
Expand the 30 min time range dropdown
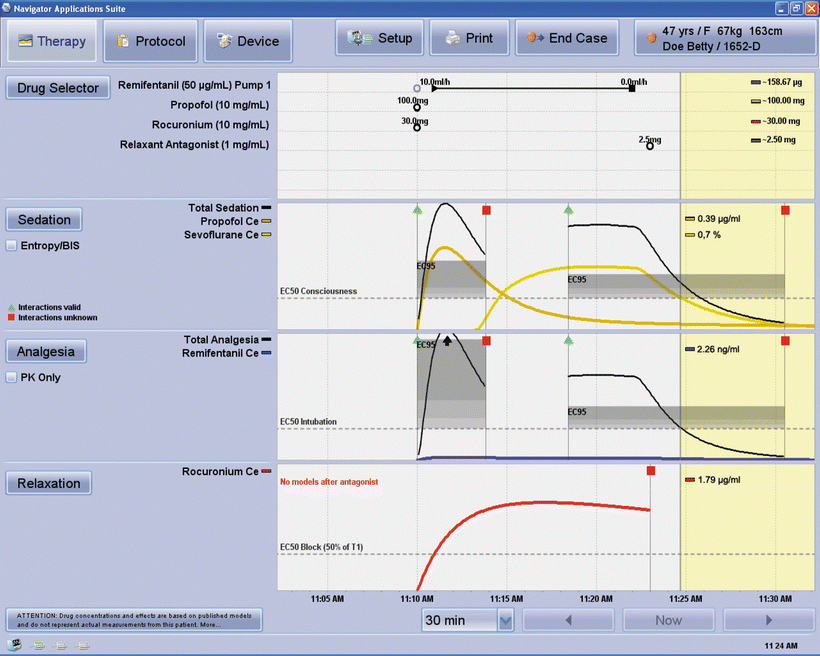505,620
